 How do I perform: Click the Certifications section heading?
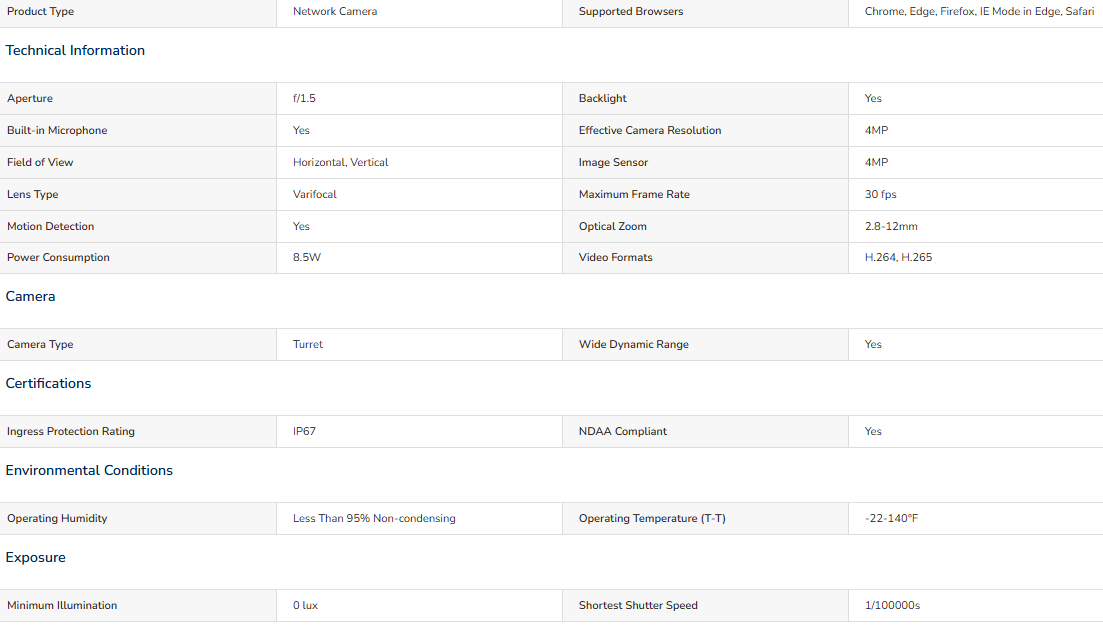(x=49, y=383)
